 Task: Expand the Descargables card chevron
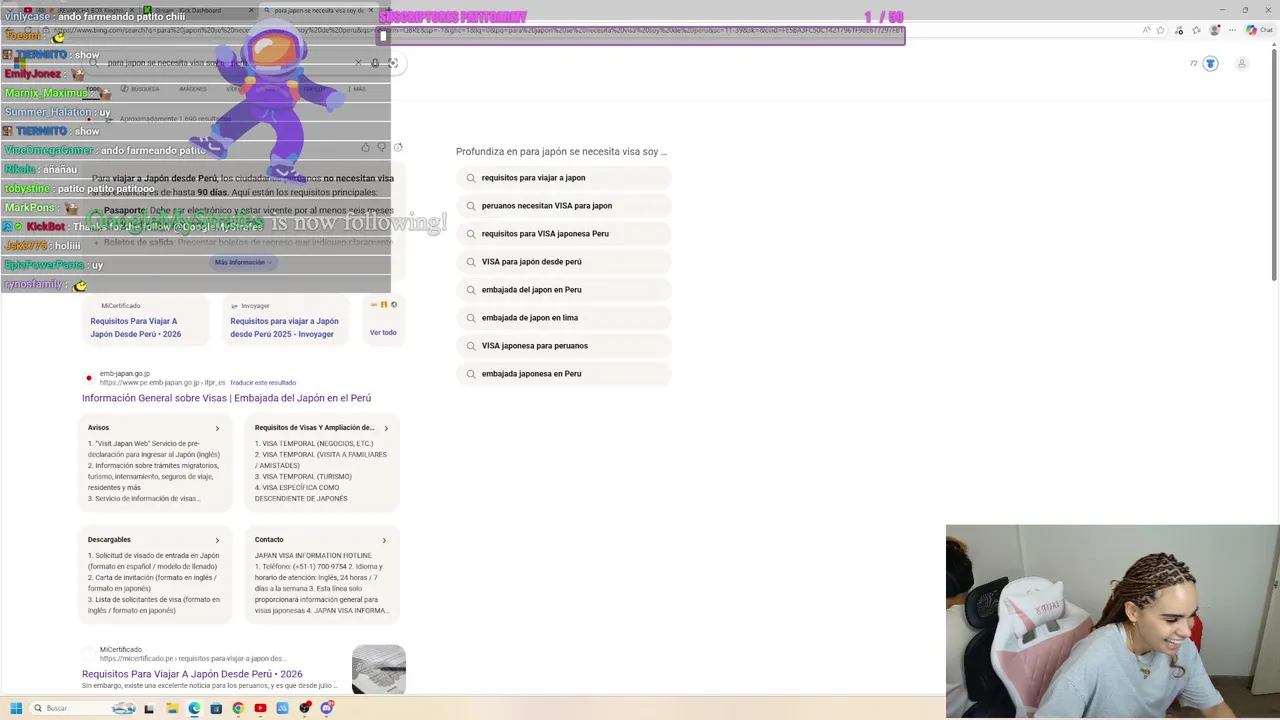pyautogui.click(x=217, y=540)
